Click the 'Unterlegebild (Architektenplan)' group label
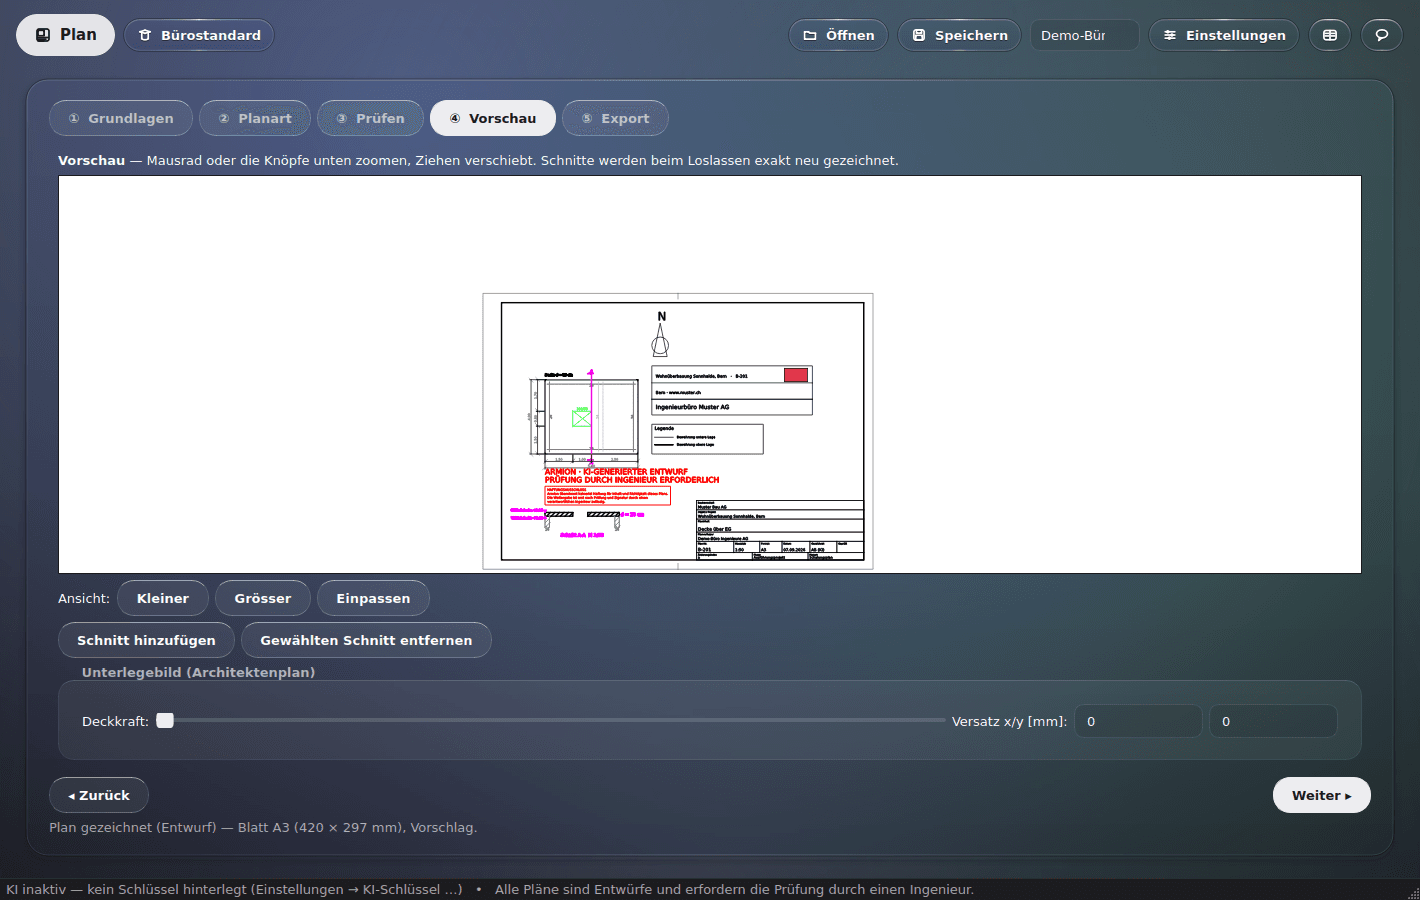The width and height of the screenshot is (1420, 900). 198,672
